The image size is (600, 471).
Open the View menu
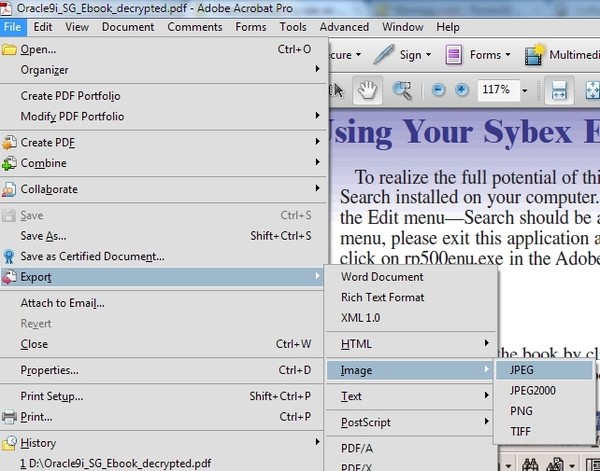click(77, 27)
